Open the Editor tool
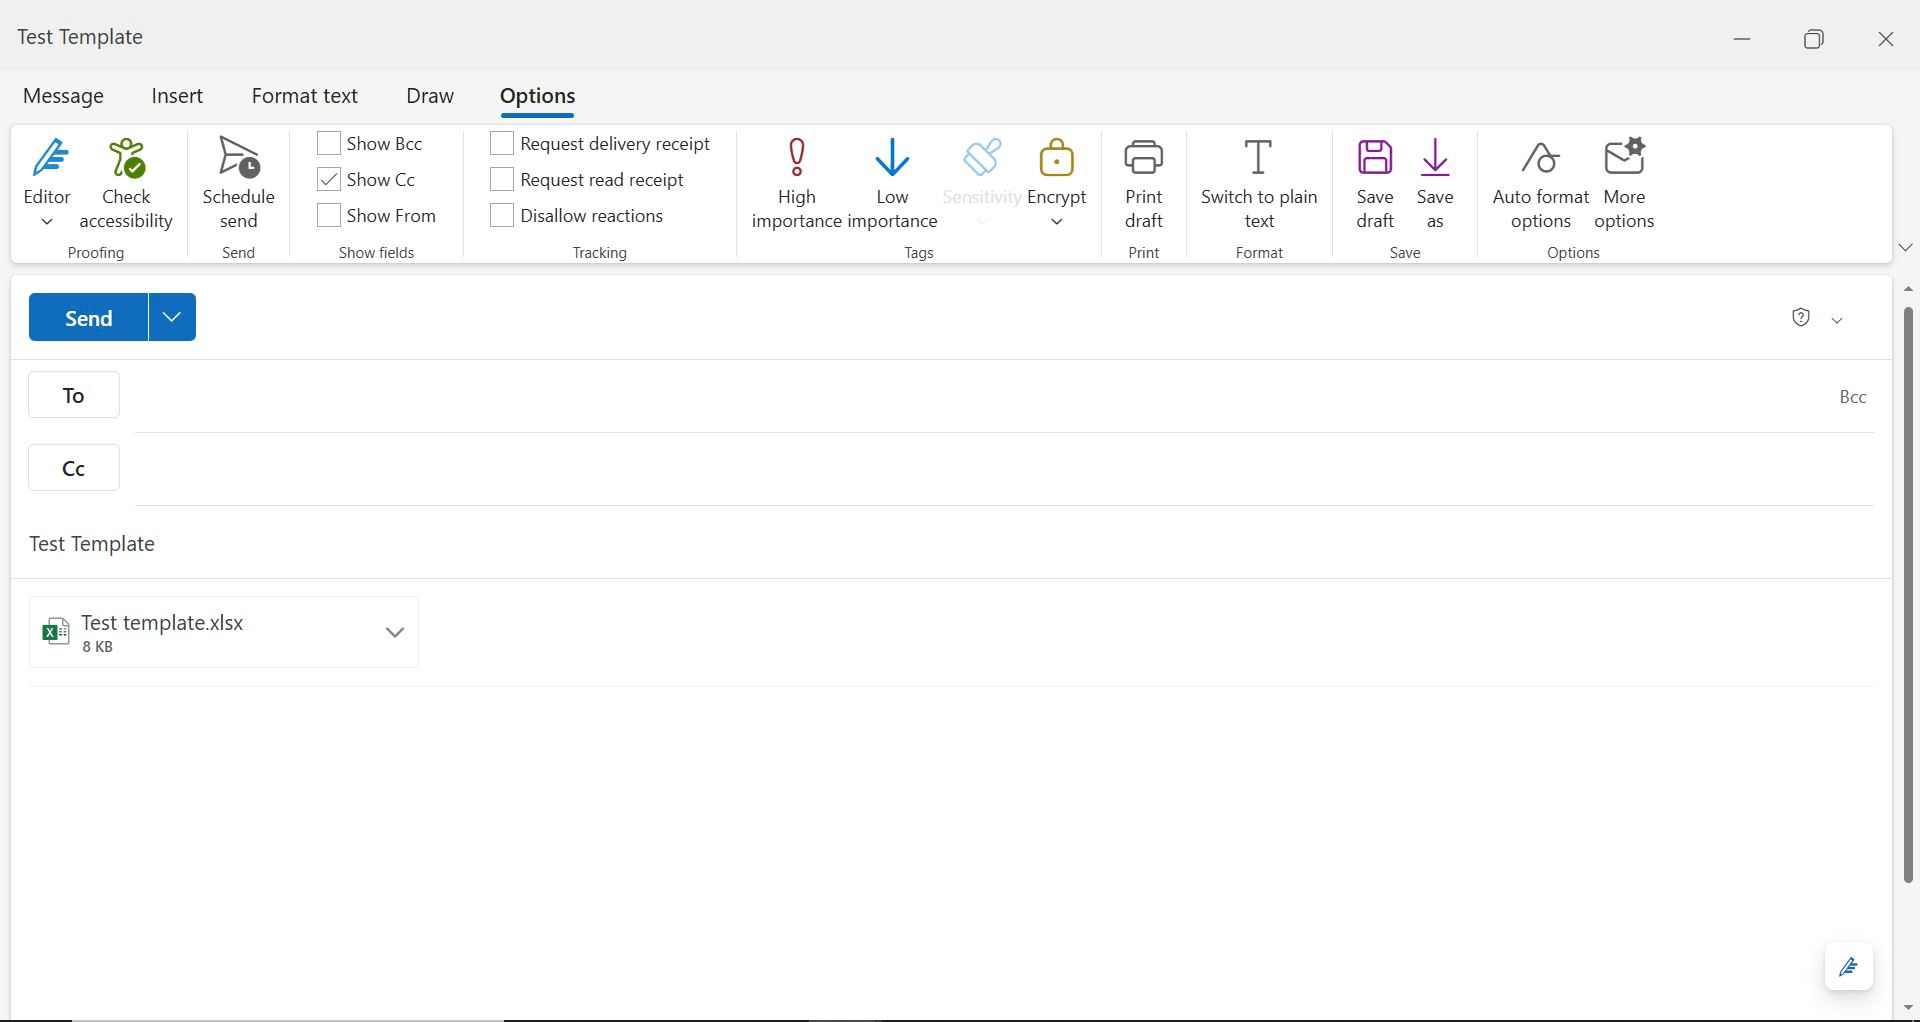 [47, 180]
